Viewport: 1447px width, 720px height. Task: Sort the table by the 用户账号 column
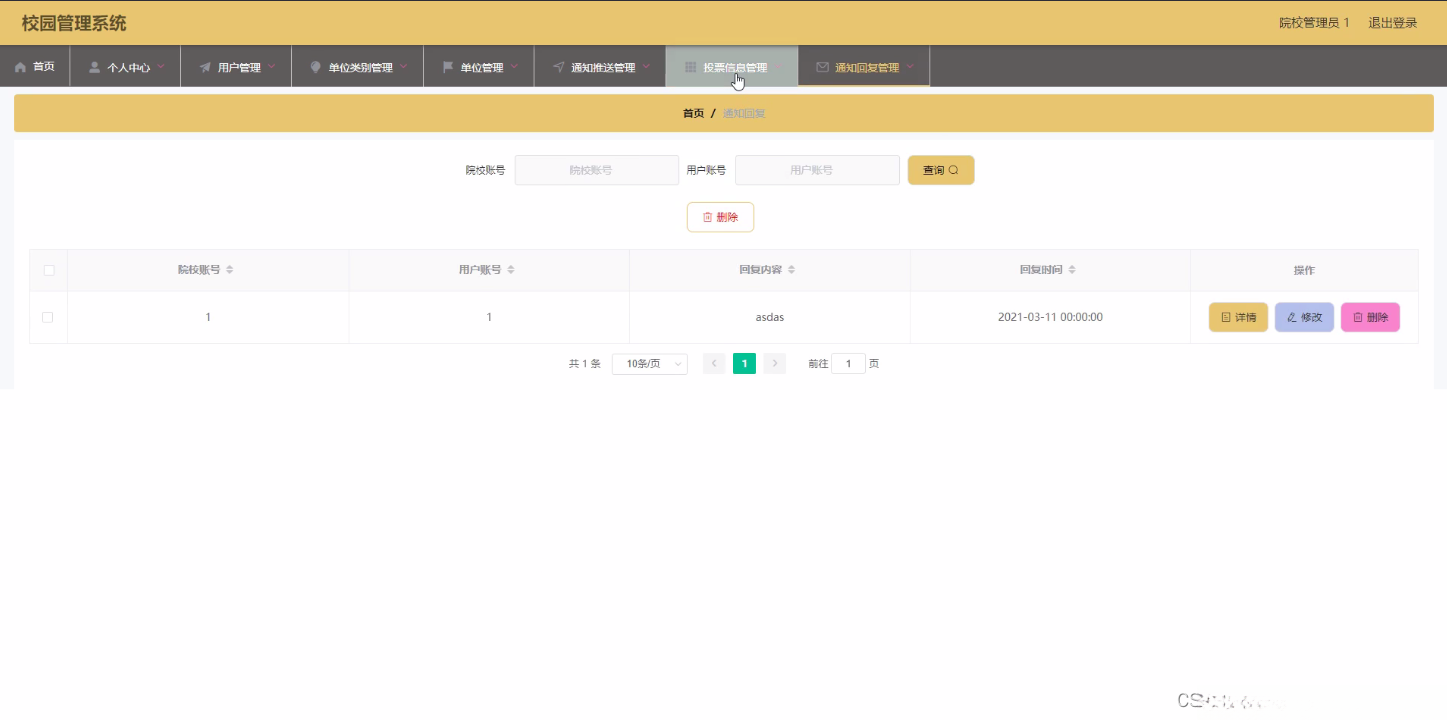pyautogui.click(x=510, y=270)
